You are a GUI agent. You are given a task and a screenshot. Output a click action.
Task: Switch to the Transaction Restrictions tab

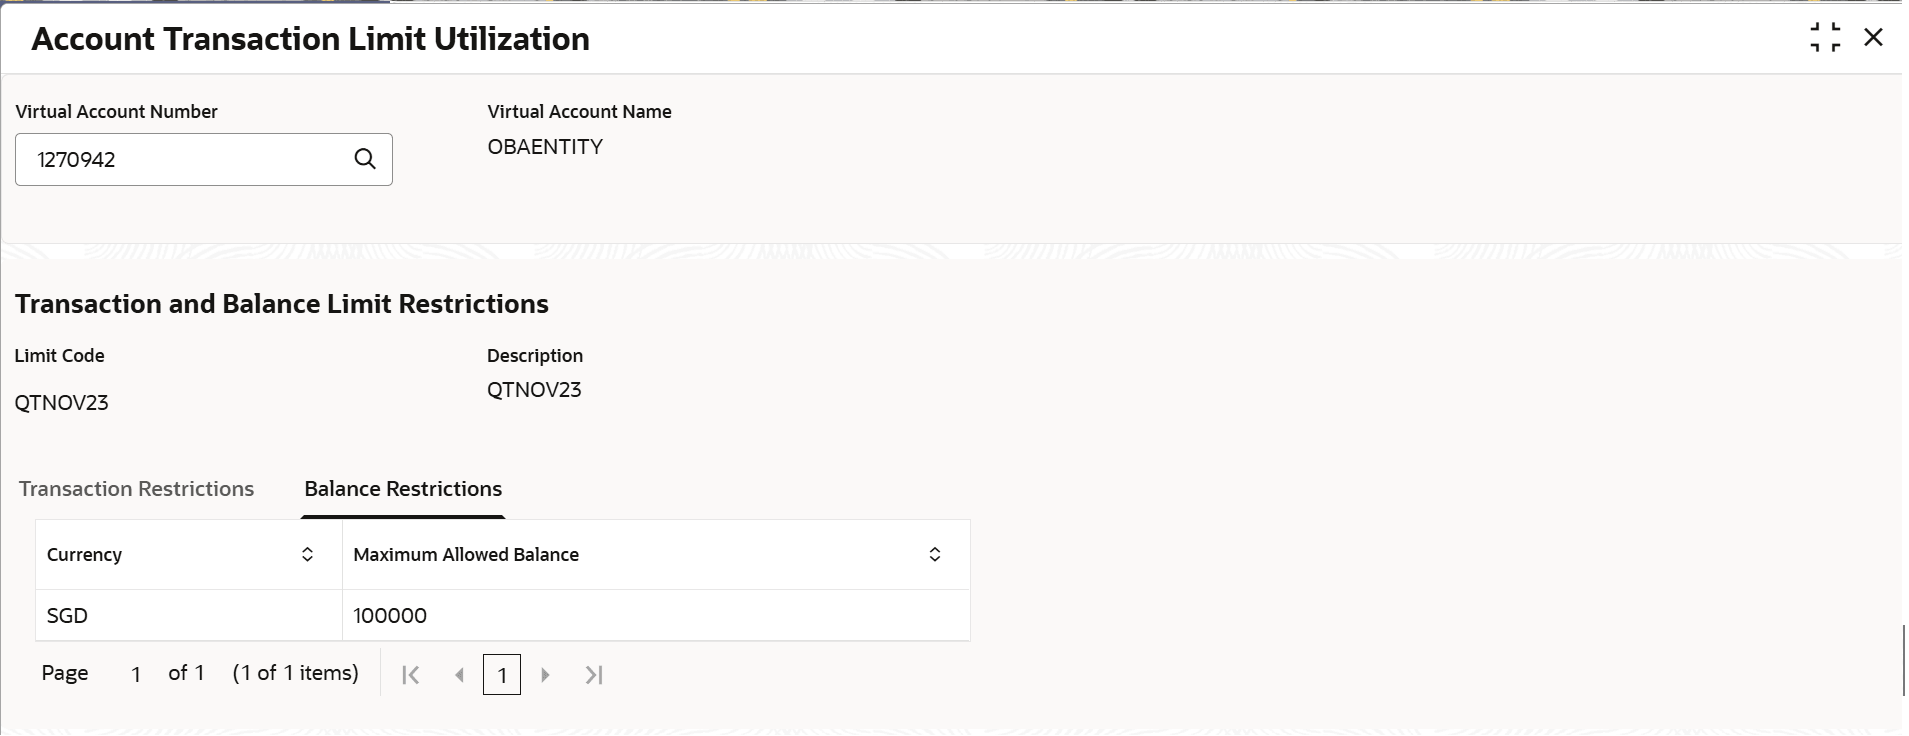pos(136,489)
